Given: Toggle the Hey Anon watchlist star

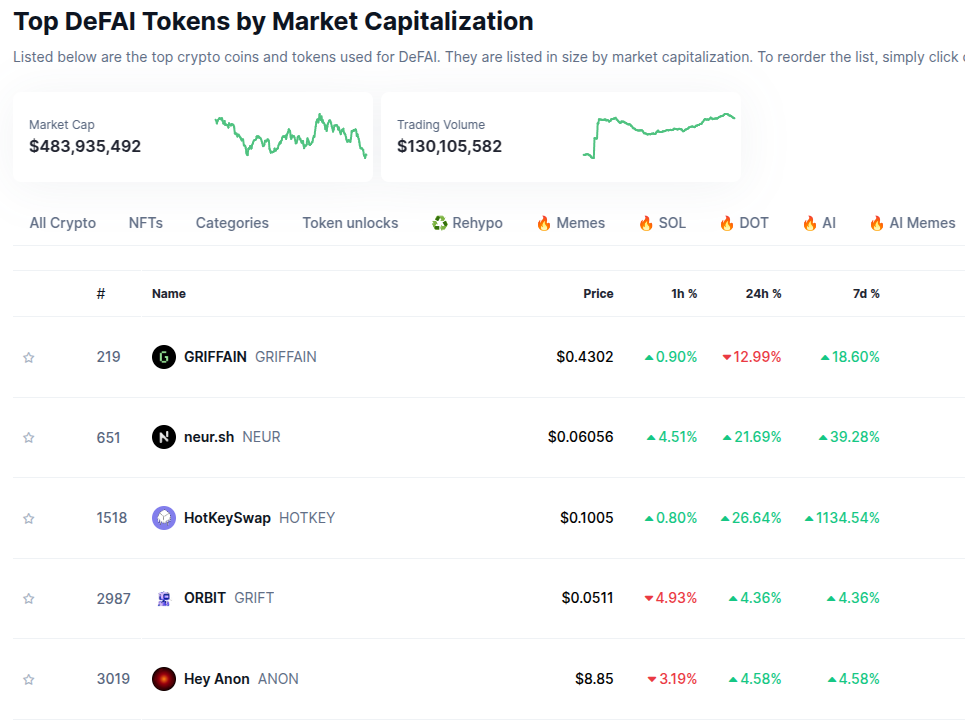Looking at the screenshot, I should tap(29, 679).
